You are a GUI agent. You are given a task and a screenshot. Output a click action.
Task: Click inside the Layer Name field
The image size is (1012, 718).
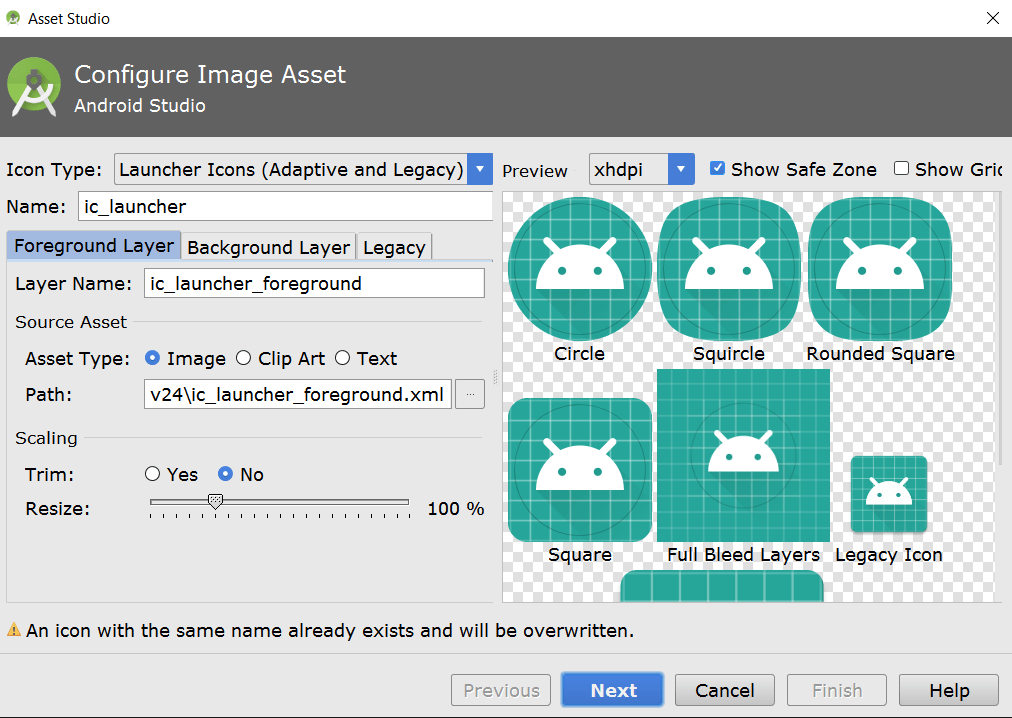(313, 283)
